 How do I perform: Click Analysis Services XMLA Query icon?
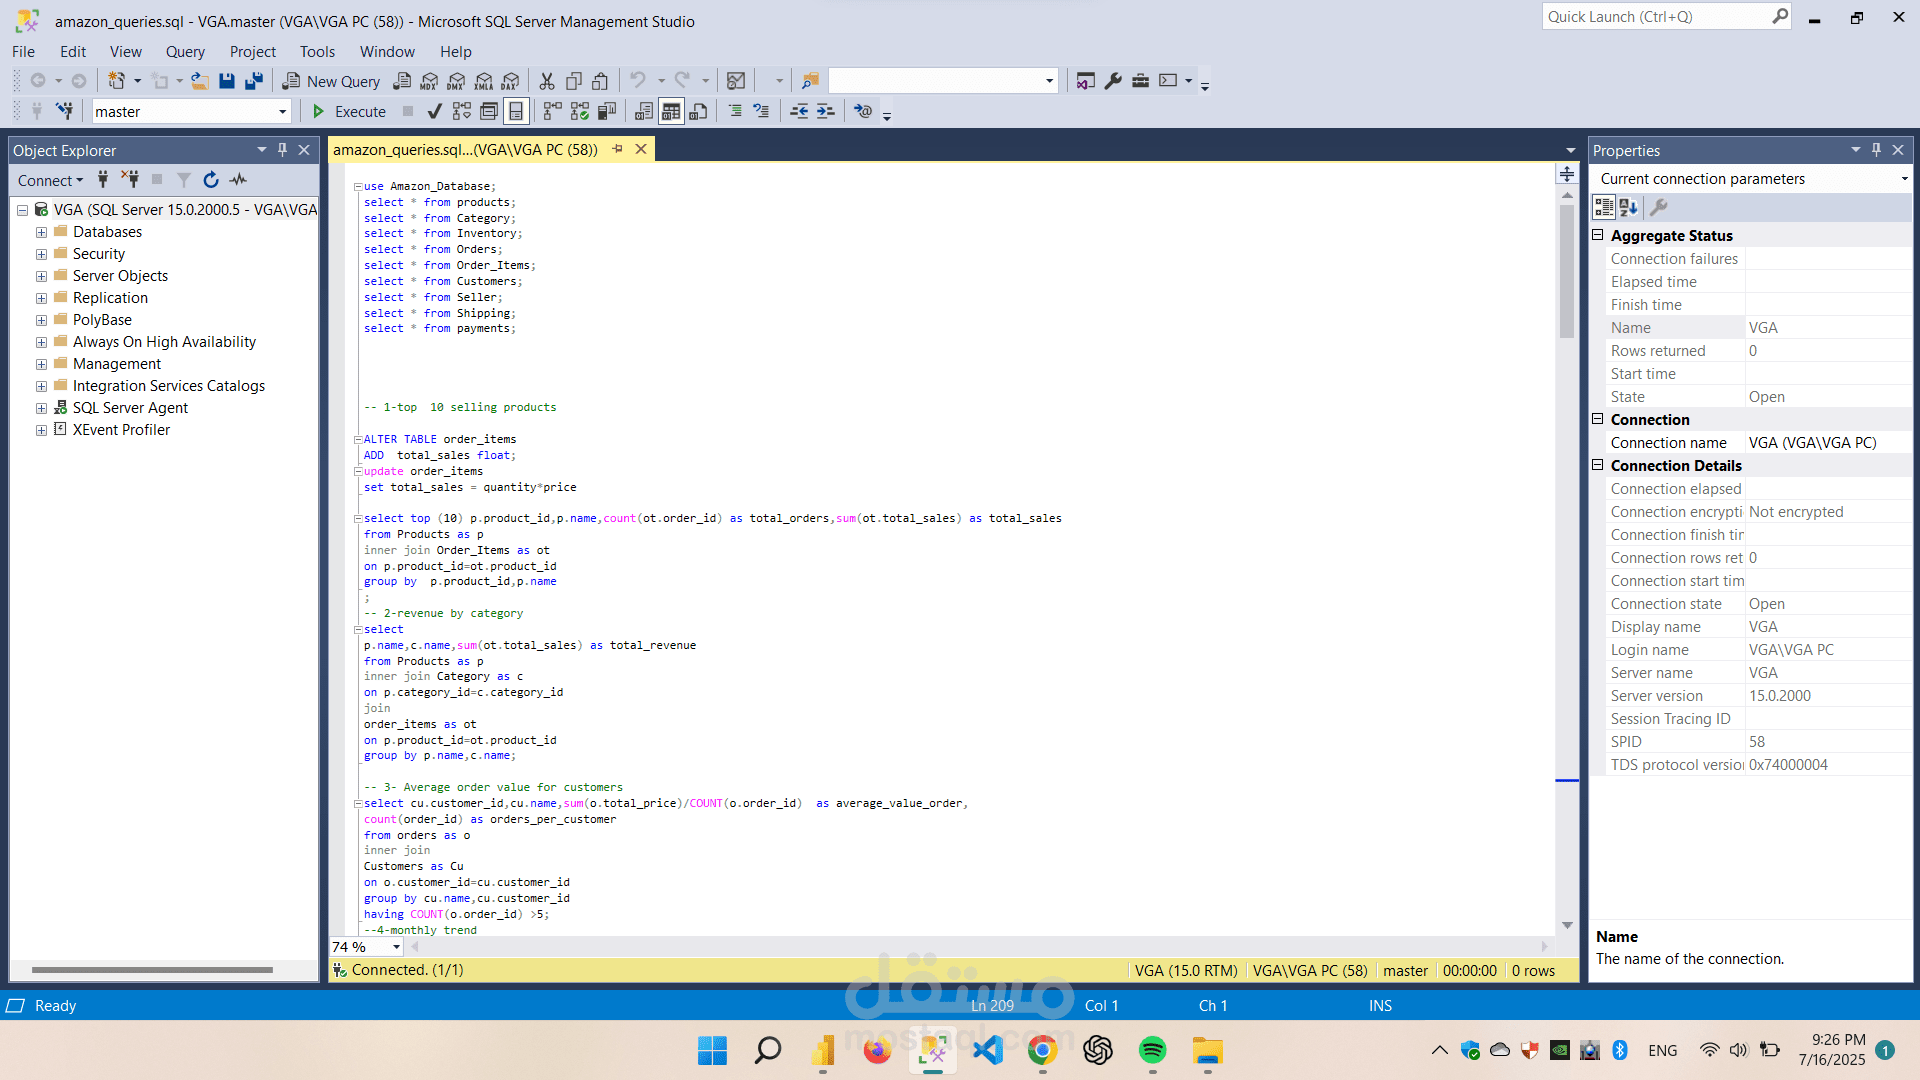pos(484,81)
